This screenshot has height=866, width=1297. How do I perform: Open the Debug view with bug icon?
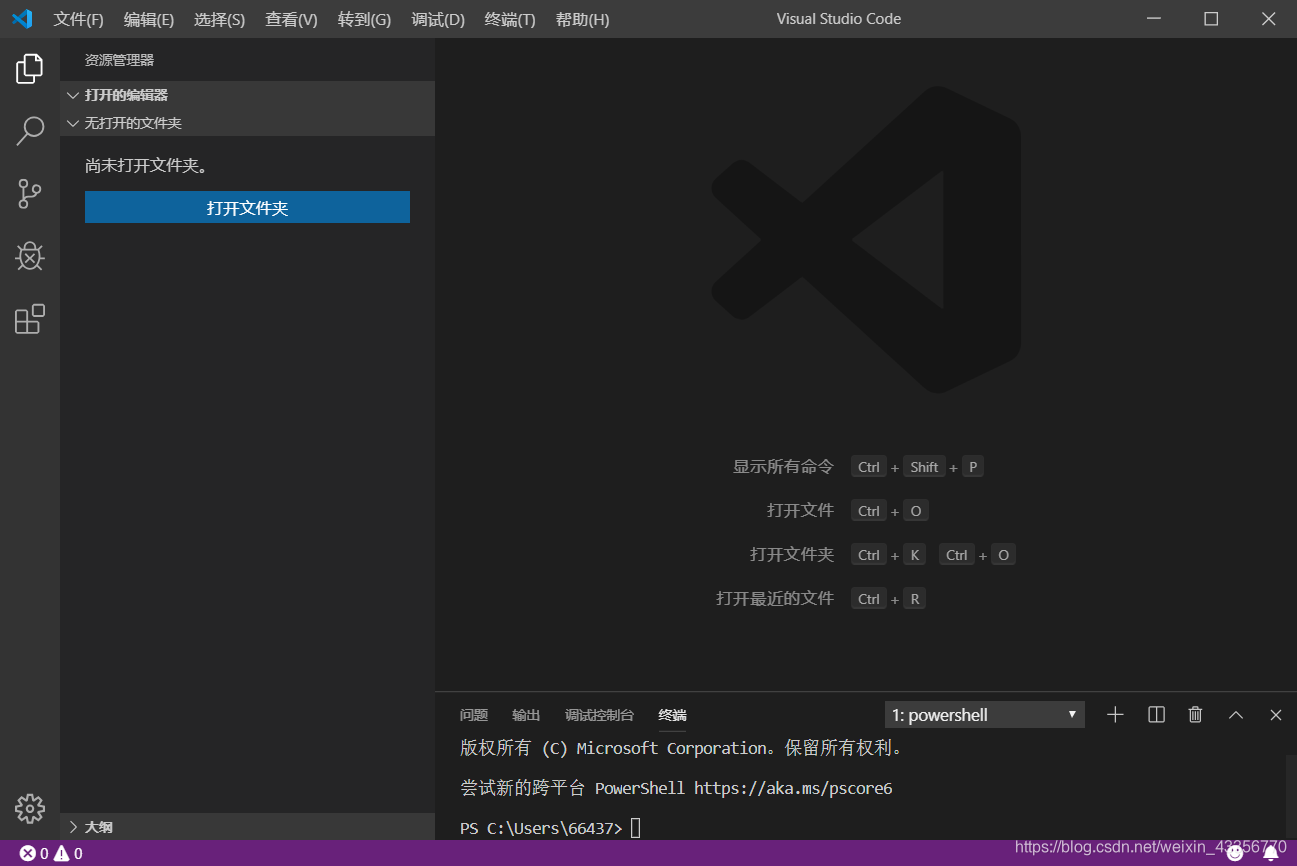pyautogui.click(x=30, y=256)
